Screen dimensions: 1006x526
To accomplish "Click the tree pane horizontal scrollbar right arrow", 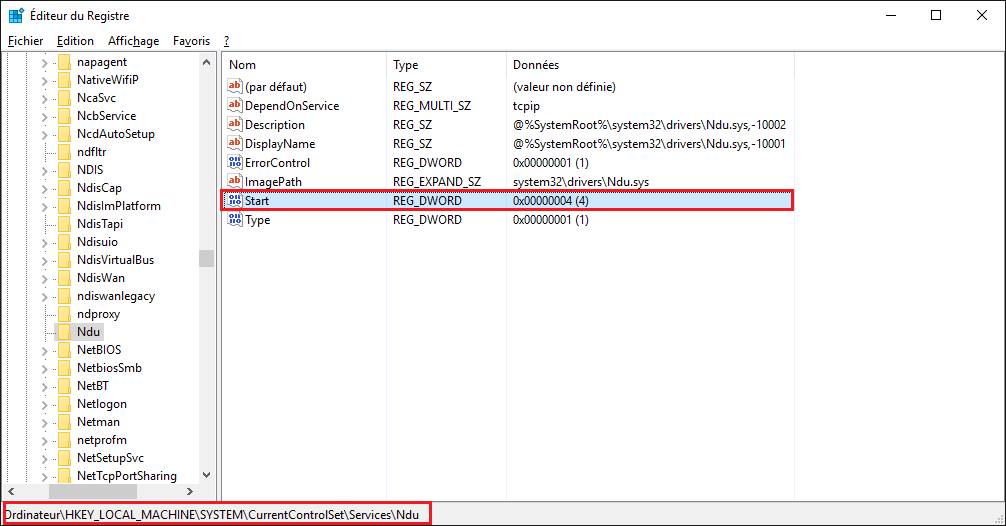I will 190,492.
